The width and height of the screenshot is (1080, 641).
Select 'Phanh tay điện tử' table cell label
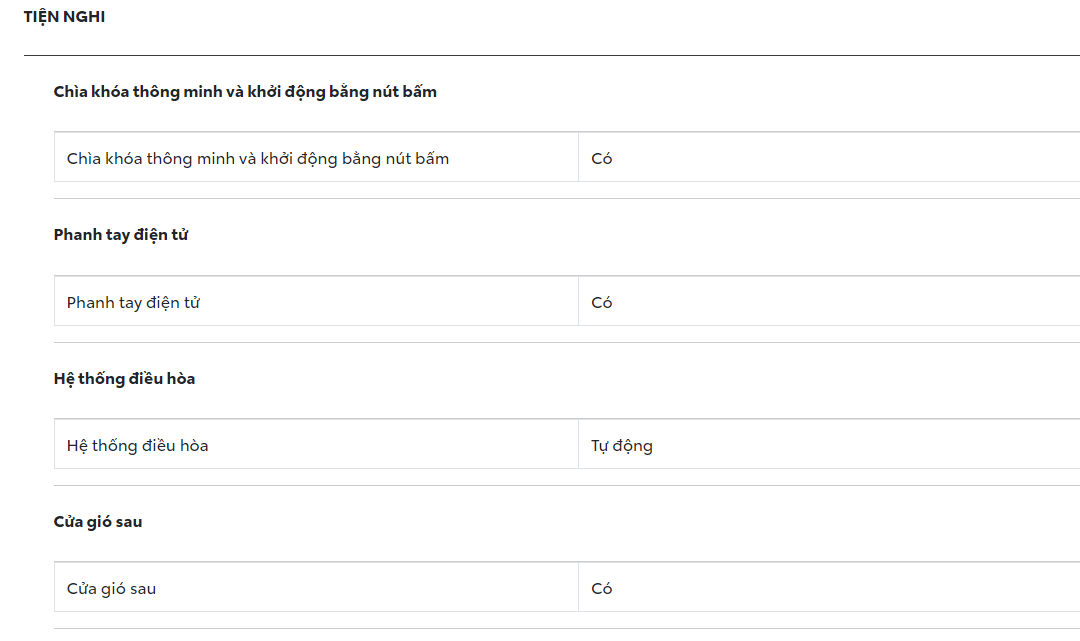[x=133, y=303]
